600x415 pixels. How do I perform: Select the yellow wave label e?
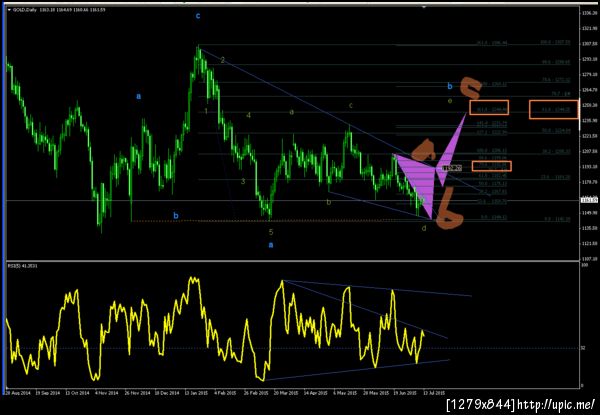click(x=450, y=101)
